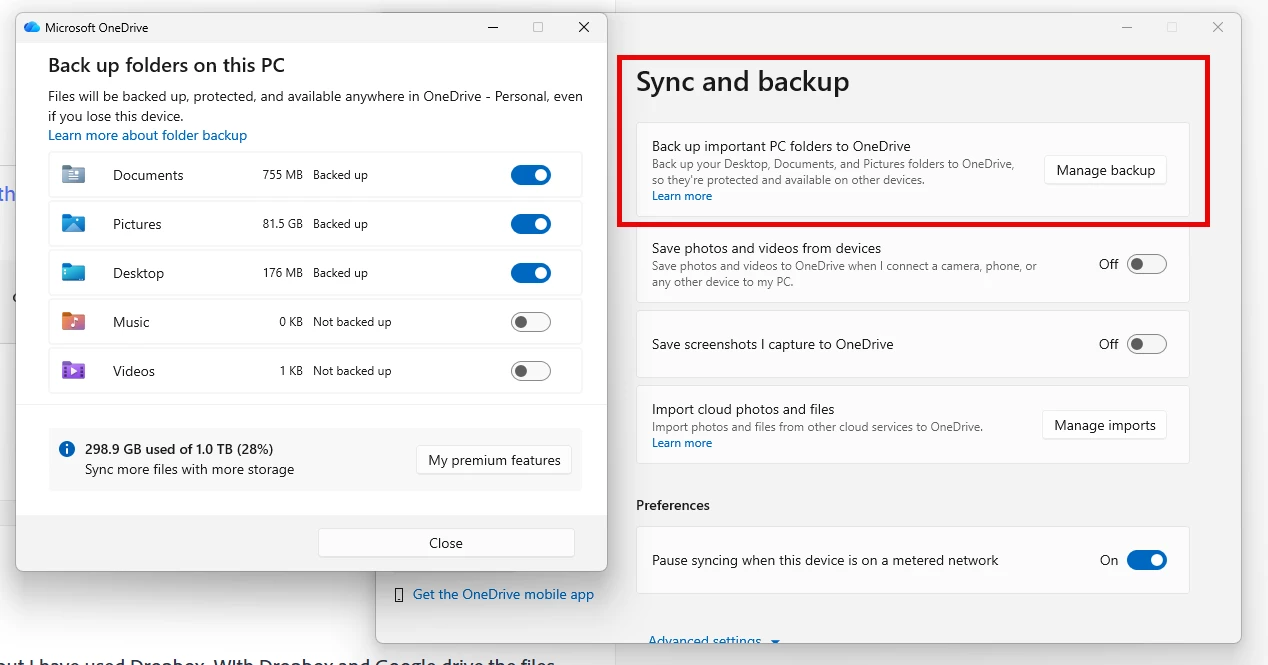Screen dimensions: 1268x665
Task: Click Manage imports button
Action: [x=1104, y=425]
